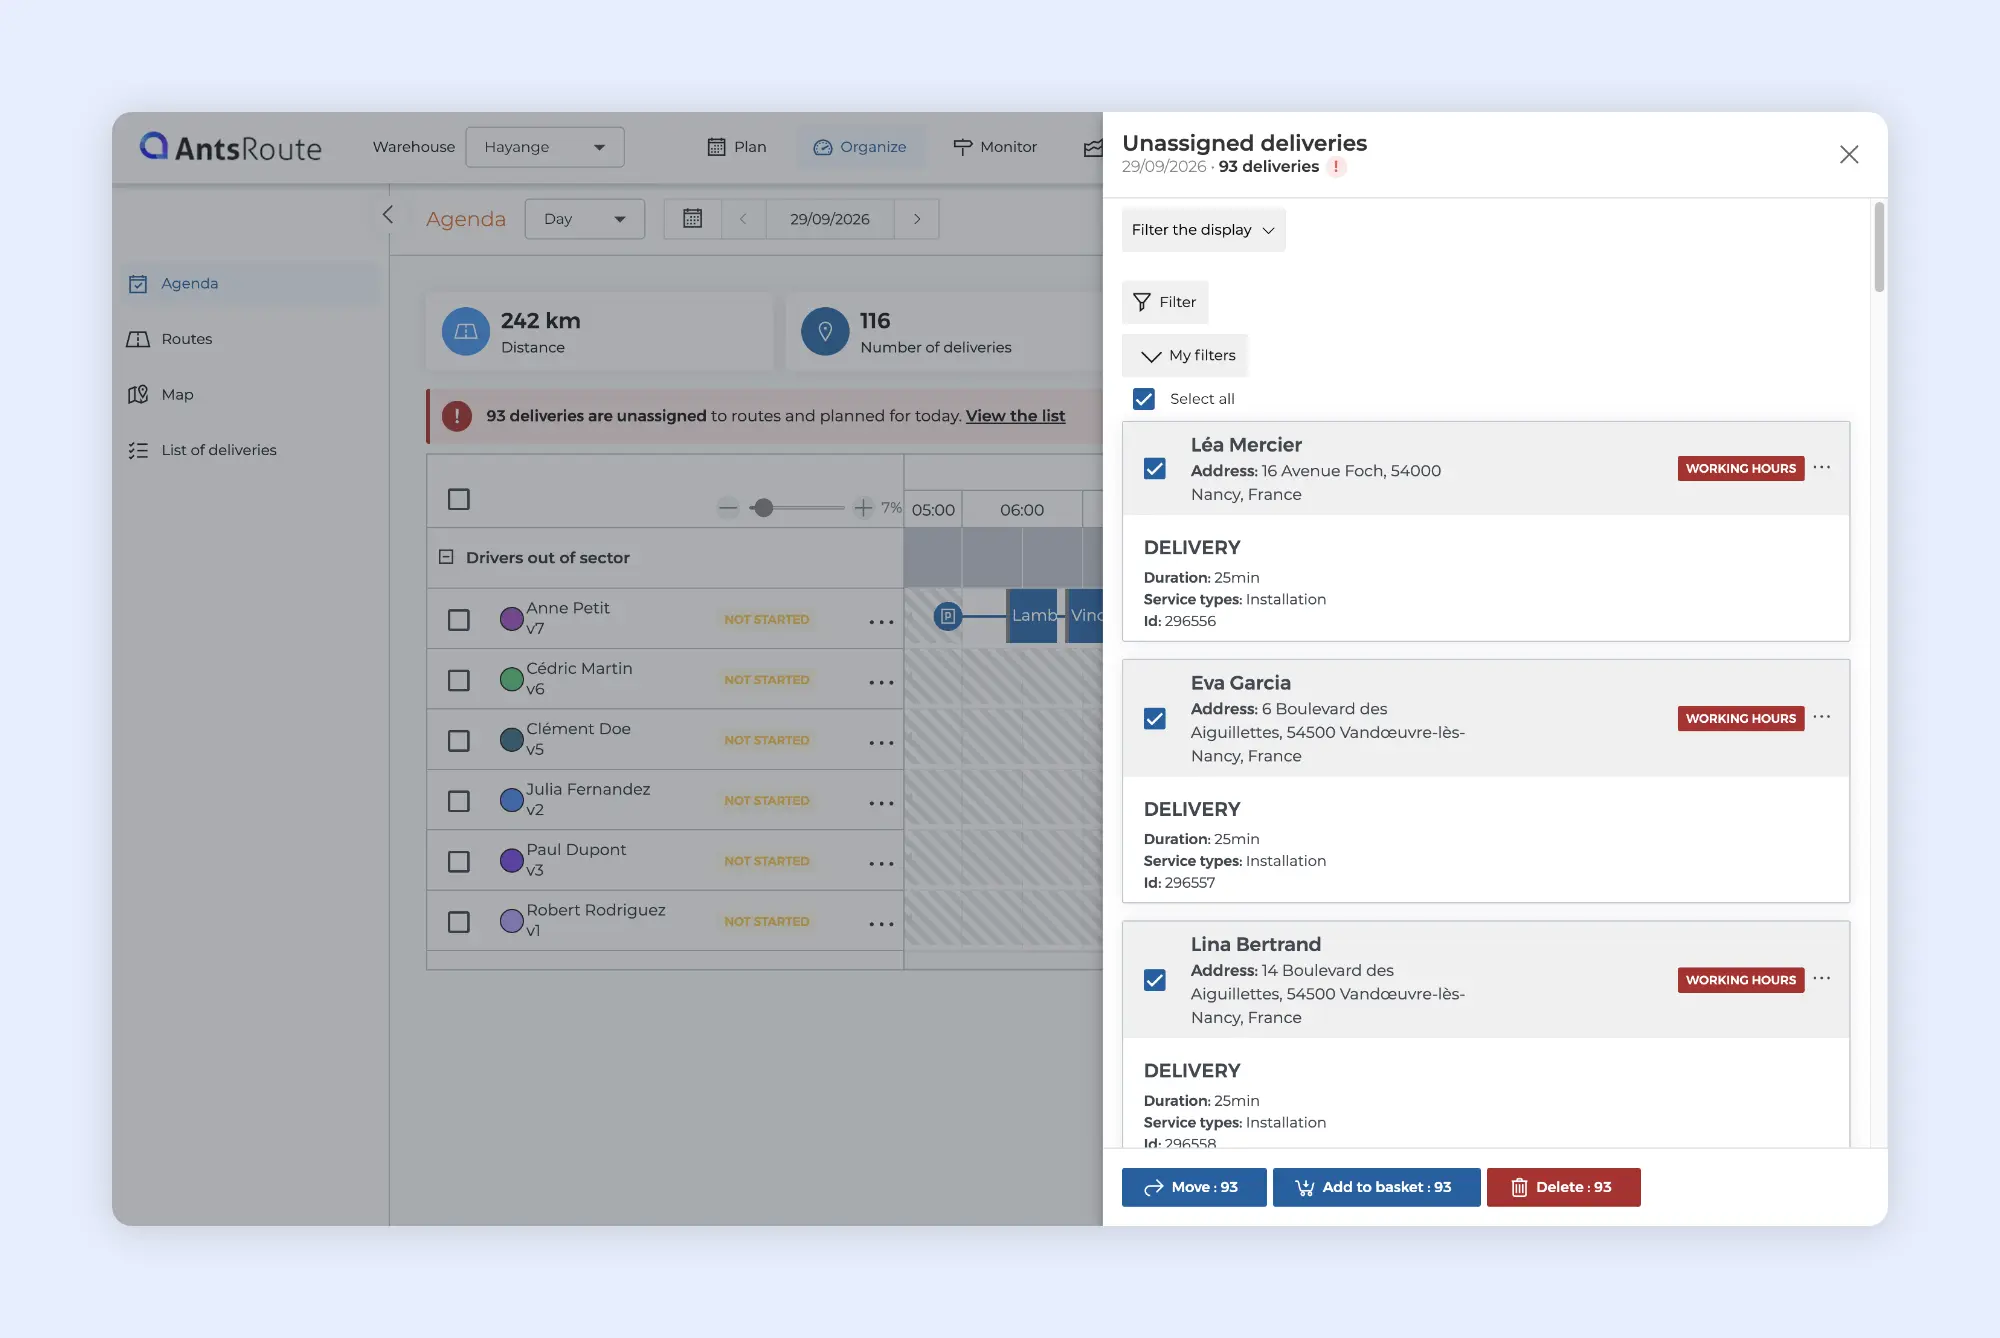Click Léa Mercier WORKING HOURS badge
Viewport: 2000px width, 1338px height.
pyautogui.click(x=1740, y=468)
